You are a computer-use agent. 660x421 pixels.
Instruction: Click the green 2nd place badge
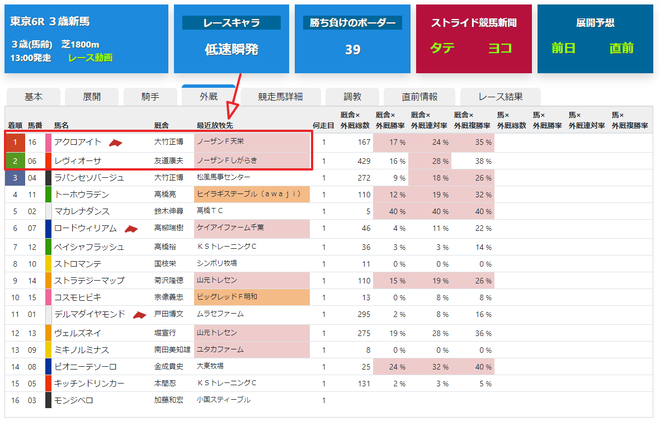pos(15,161)
